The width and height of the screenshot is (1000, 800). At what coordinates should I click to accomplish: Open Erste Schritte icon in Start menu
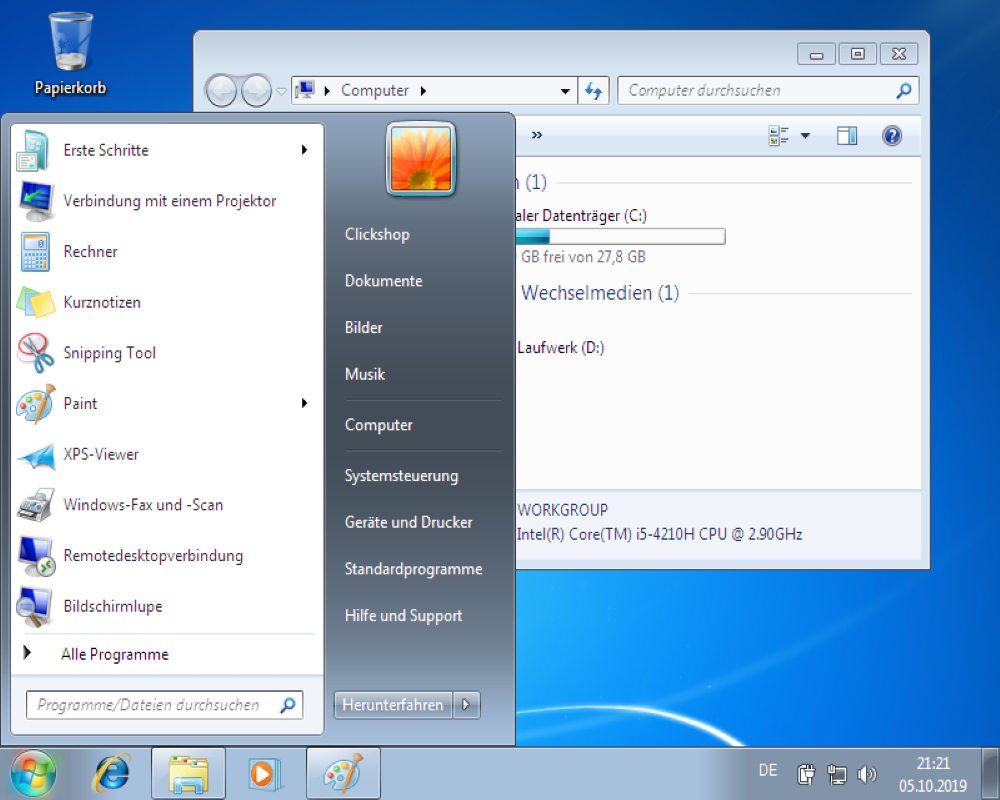(x=34, y=151)
